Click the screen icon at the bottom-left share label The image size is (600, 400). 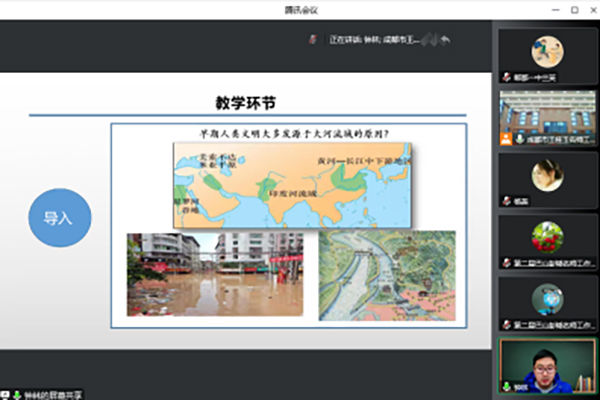[5, 395]
